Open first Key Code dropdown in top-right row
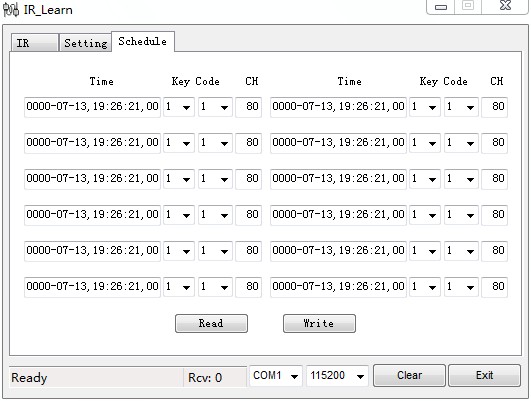The height and width of the screenshot is (401, 531). coord(425,107)
